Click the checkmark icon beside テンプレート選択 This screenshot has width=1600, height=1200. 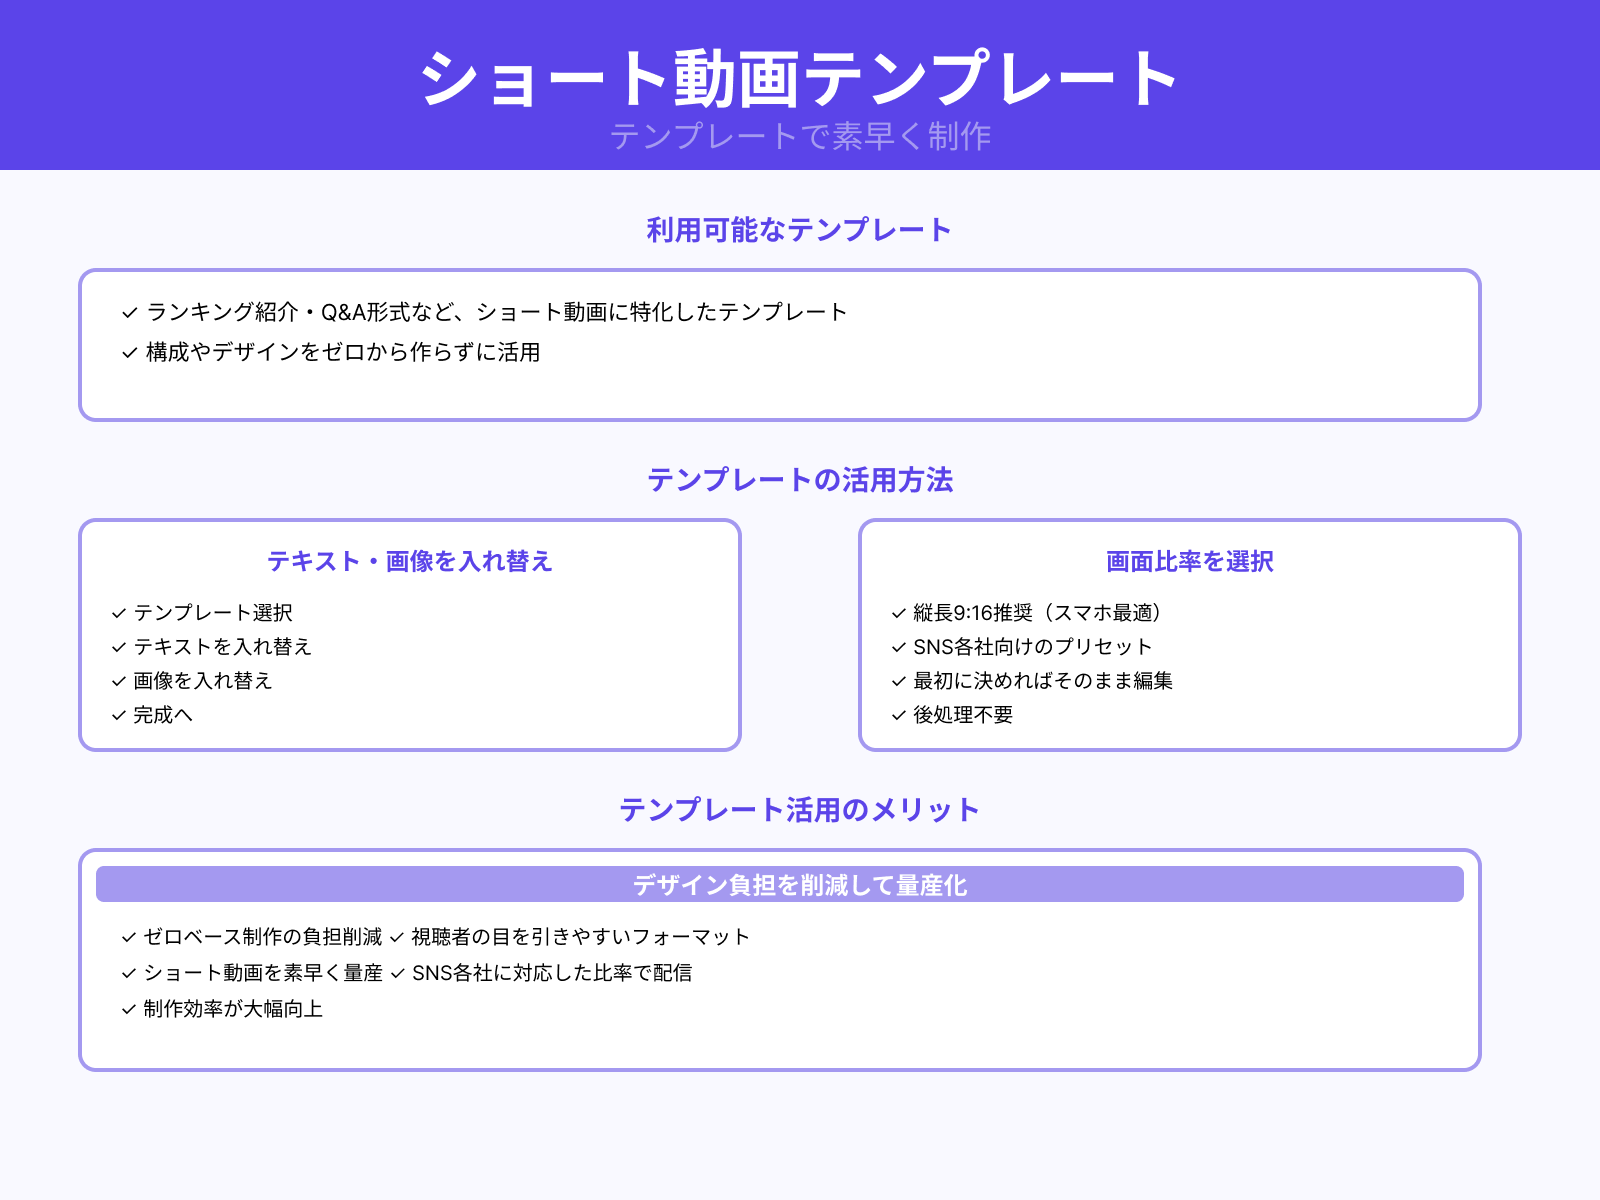click(119, 613)
